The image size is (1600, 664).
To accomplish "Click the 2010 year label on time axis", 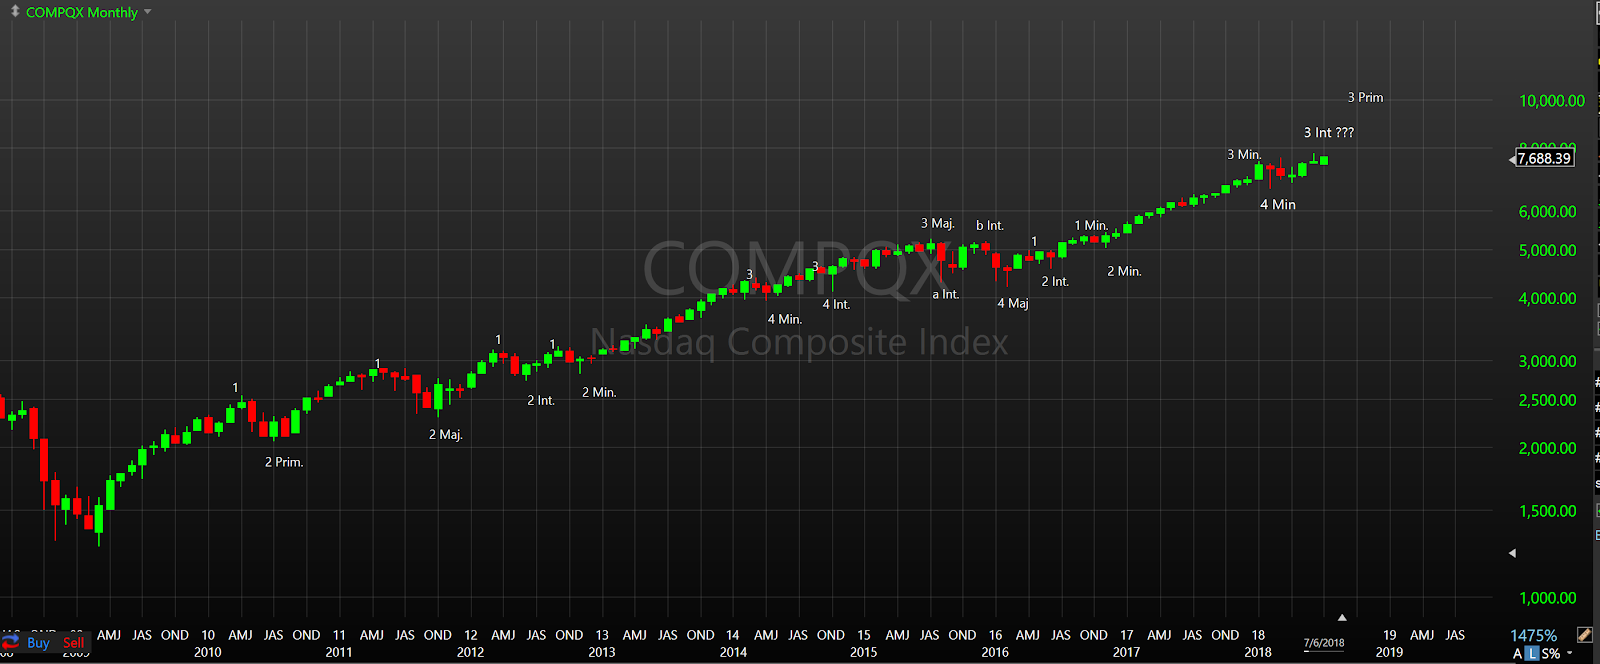I will tap(208, 652).
